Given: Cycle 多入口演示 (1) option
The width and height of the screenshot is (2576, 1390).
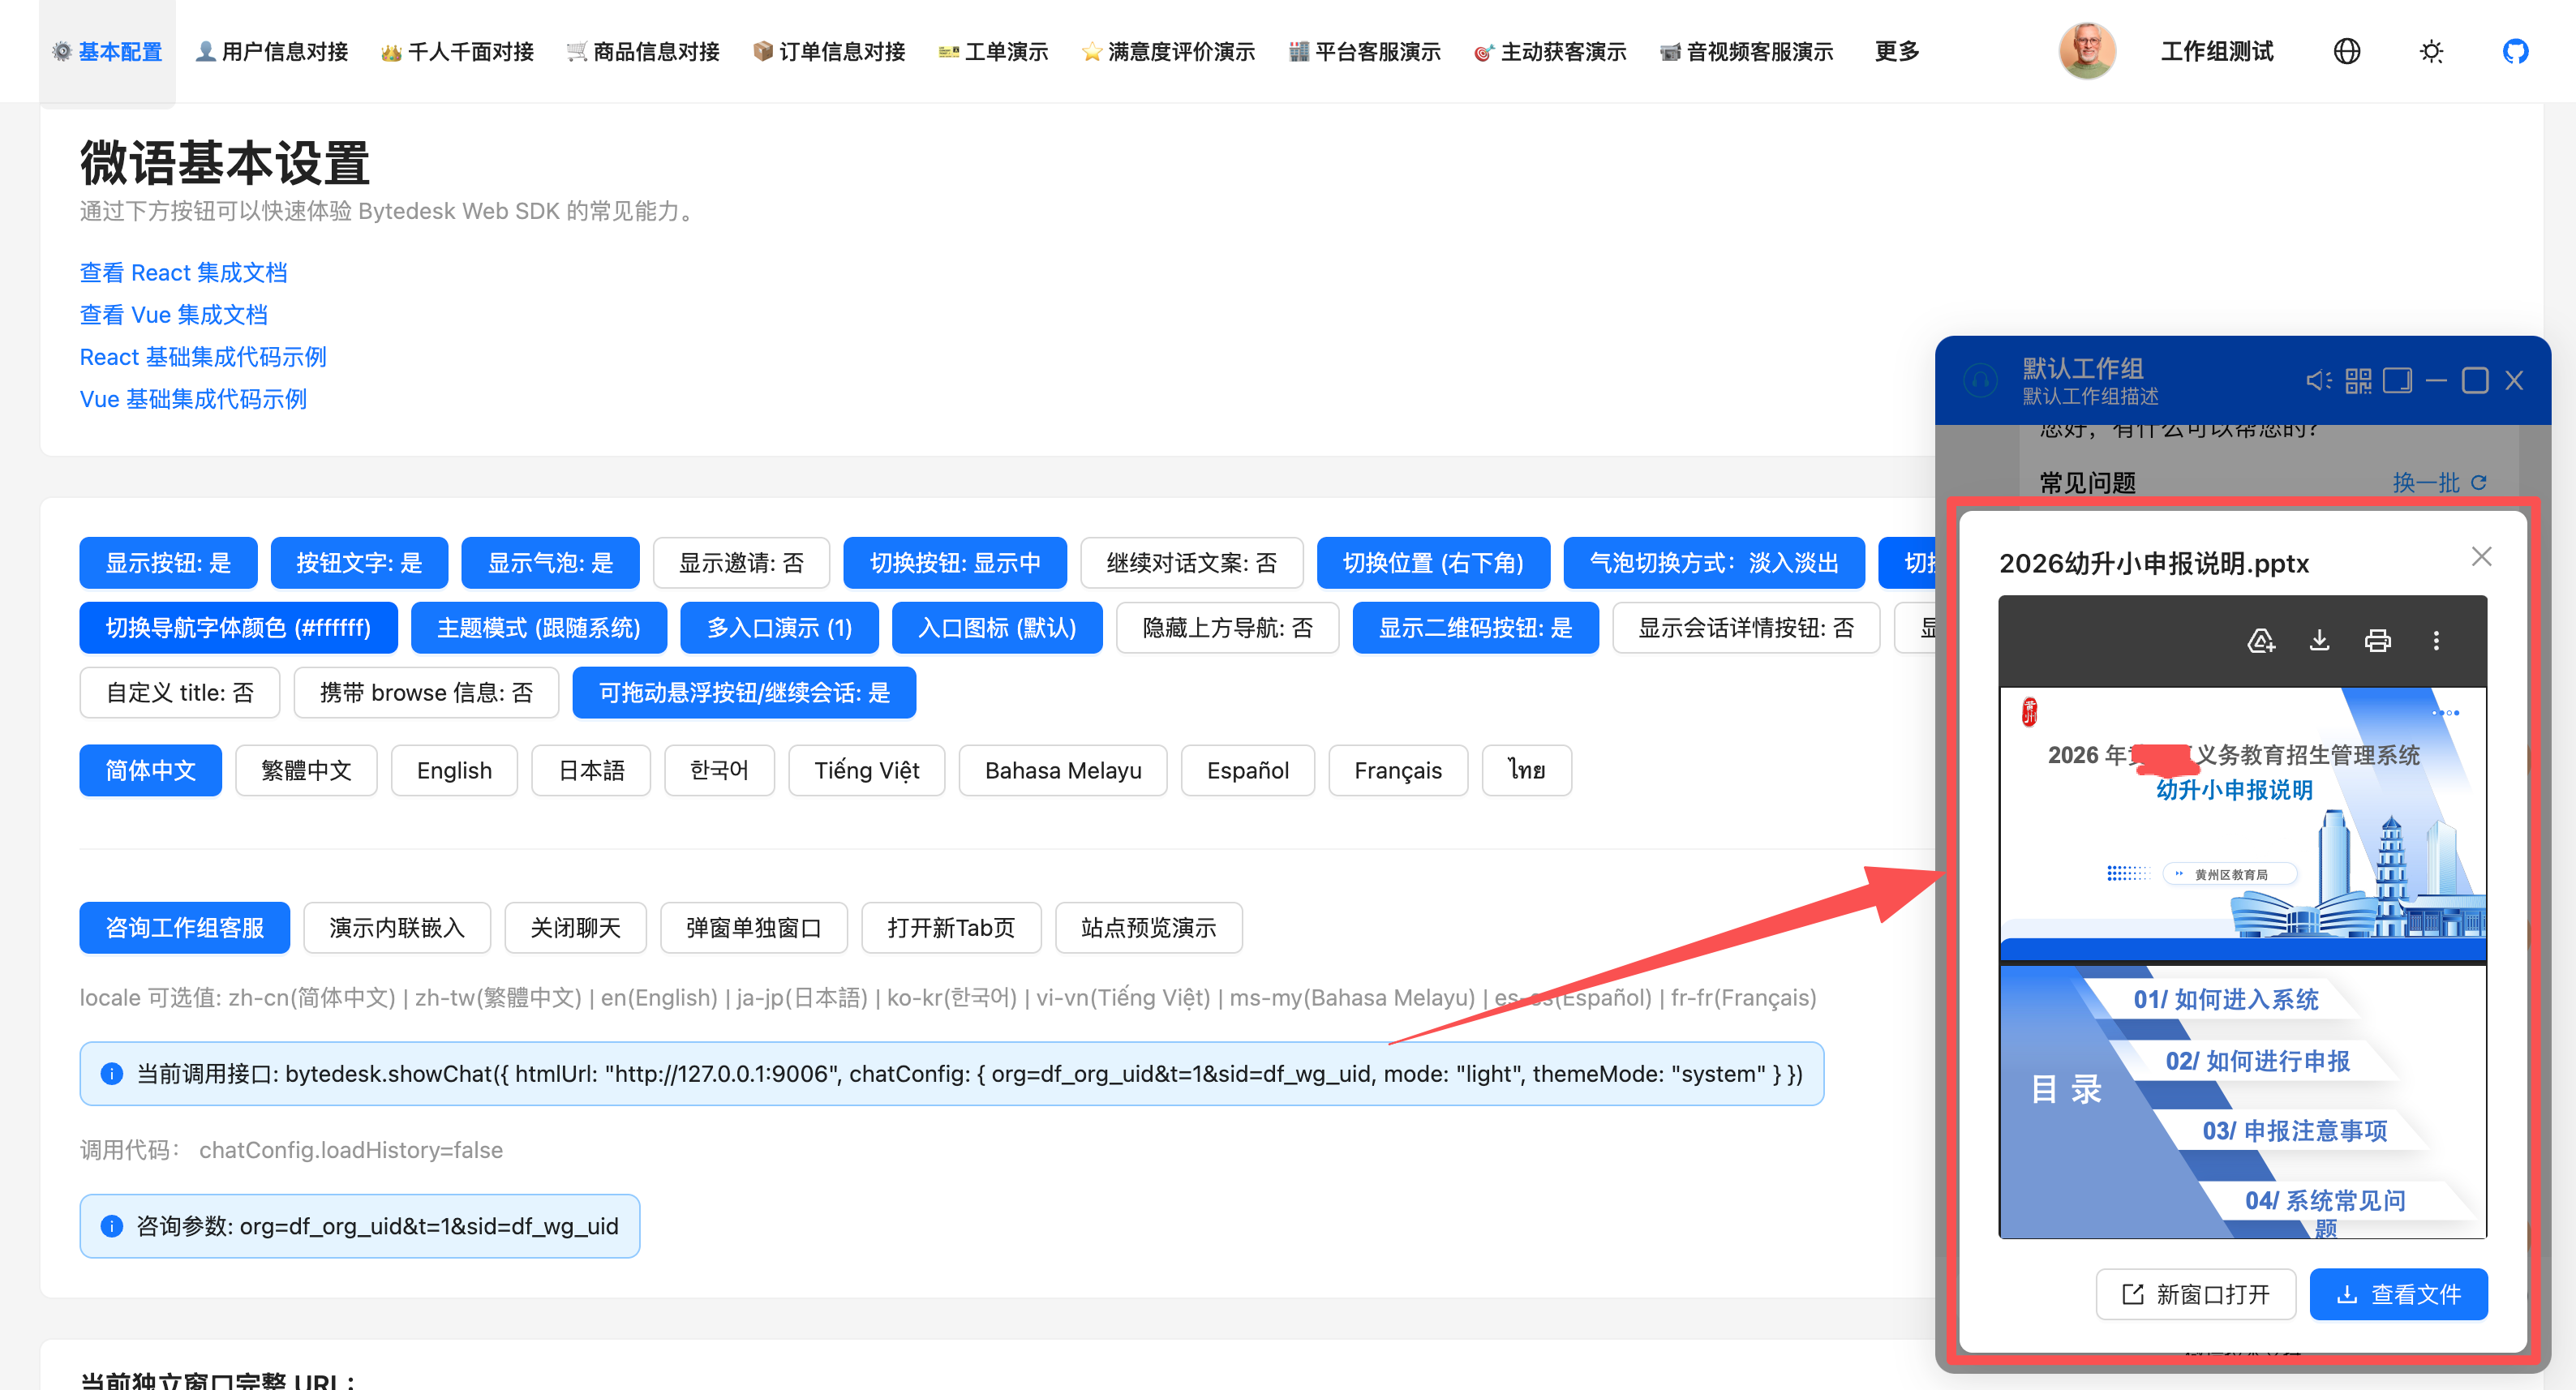Looking at the screenshot, I should pyautogui.click(x=779, y=628).
